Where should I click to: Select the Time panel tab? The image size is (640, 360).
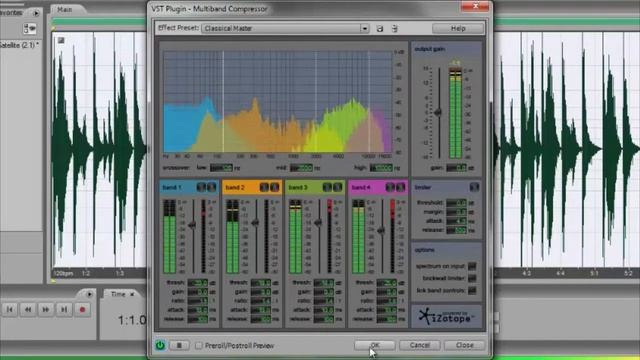pyautogui.click(x=118, y=294)
